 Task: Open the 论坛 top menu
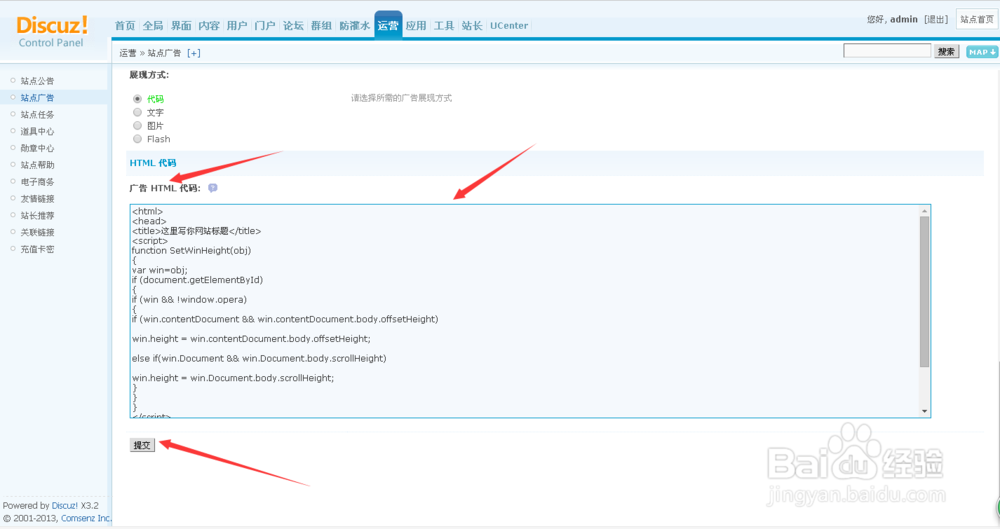pyautogui.click(x=293, y=26)
